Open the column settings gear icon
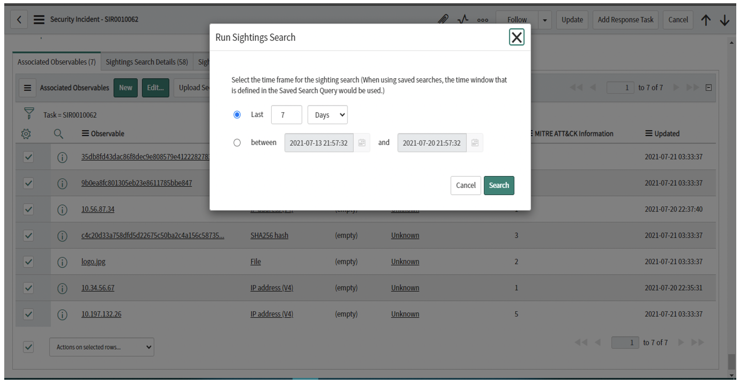Image resolution: width=738 pixels, height=383 pixels. click(26, 134)
